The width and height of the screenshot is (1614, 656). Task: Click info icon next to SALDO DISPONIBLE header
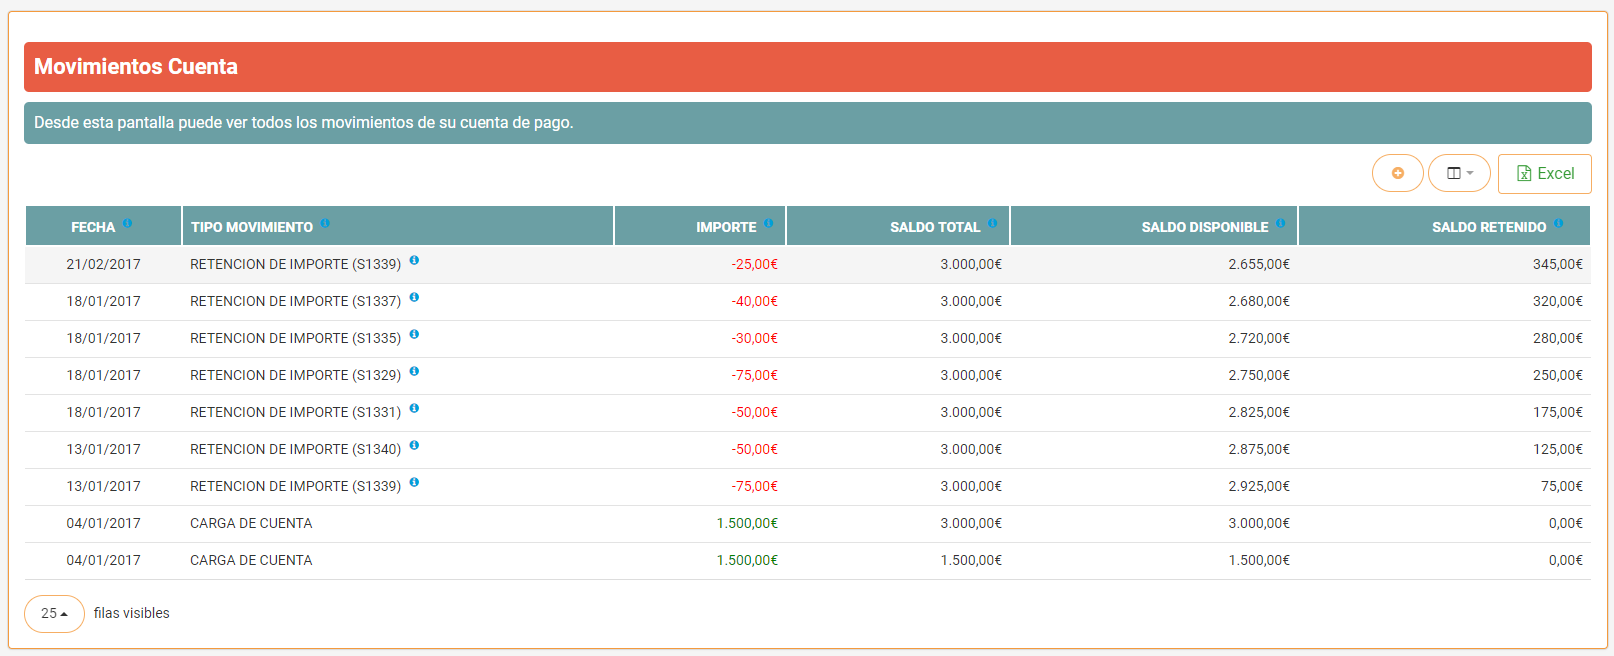coord(1281,223)
